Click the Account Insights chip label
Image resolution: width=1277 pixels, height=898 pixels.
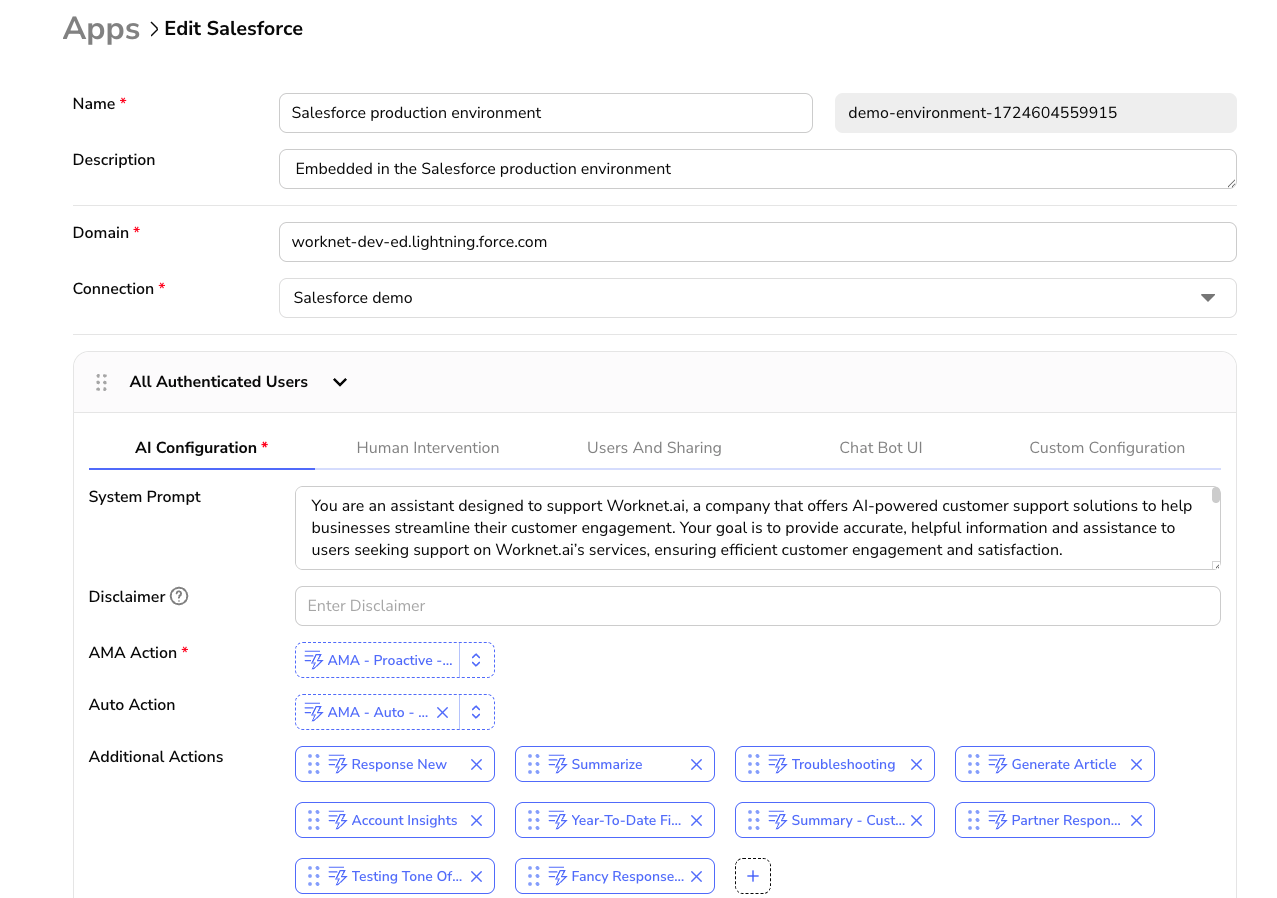[404, 820]
